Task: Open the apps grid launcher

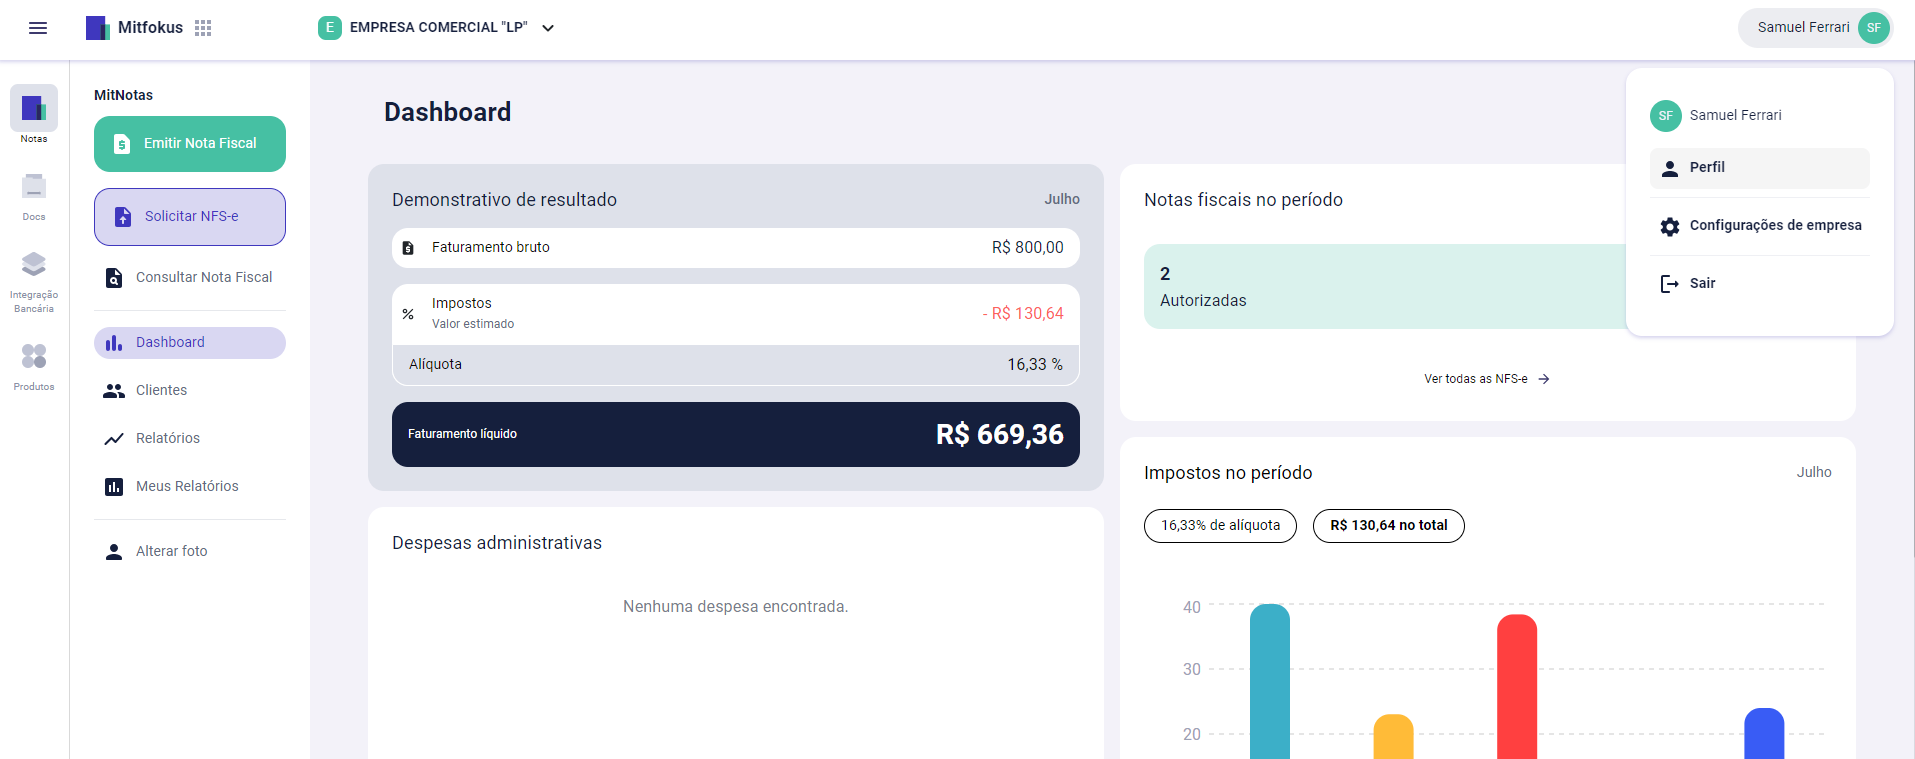Action: pos(203,28)
